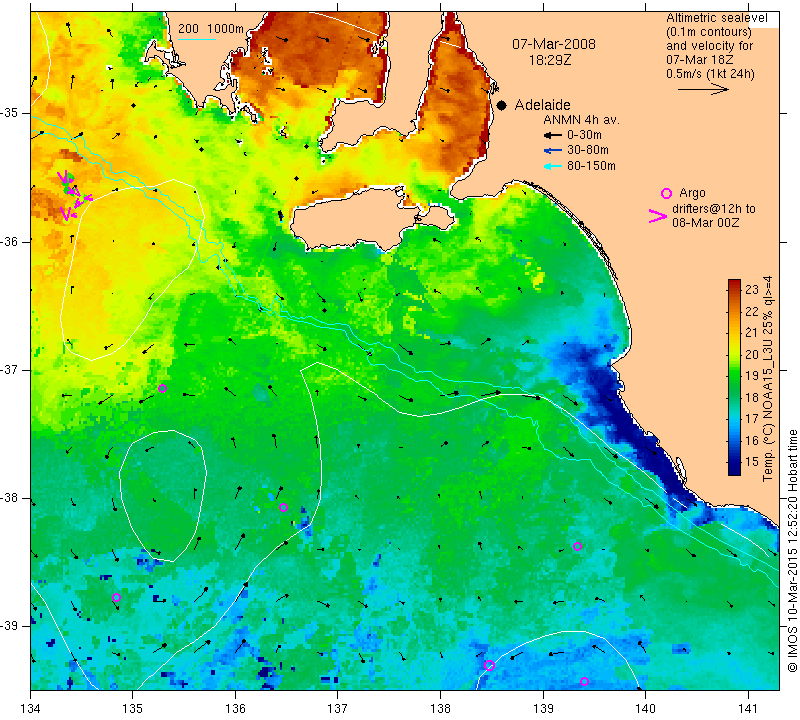This screenshot has width=800, height=720.
Task: Click the Argo float circle near 139.3E 38.4S
Action: [x=578, y=547]
